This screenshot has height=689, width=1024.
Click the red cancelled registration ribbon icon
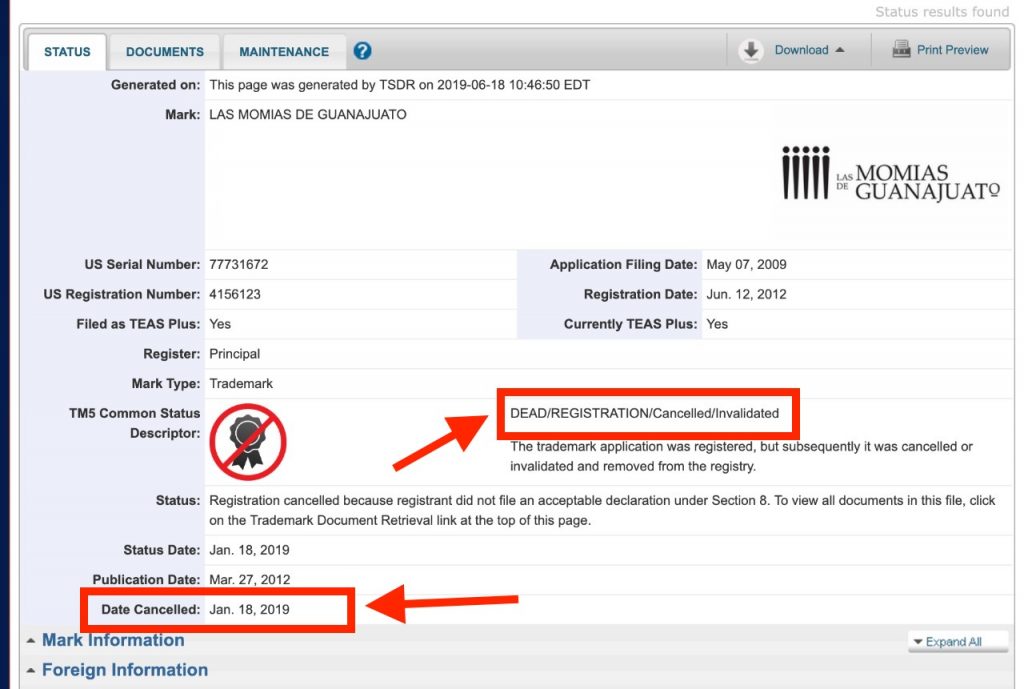[x=248, y=441]
